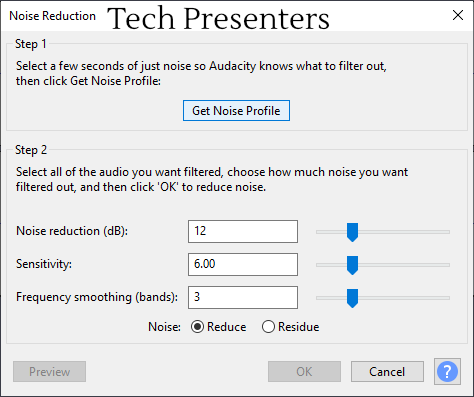This screenshot has height=397, width=474.
Task: Grab the Noise reduction slider handle
Action: (x=352, y=232)
